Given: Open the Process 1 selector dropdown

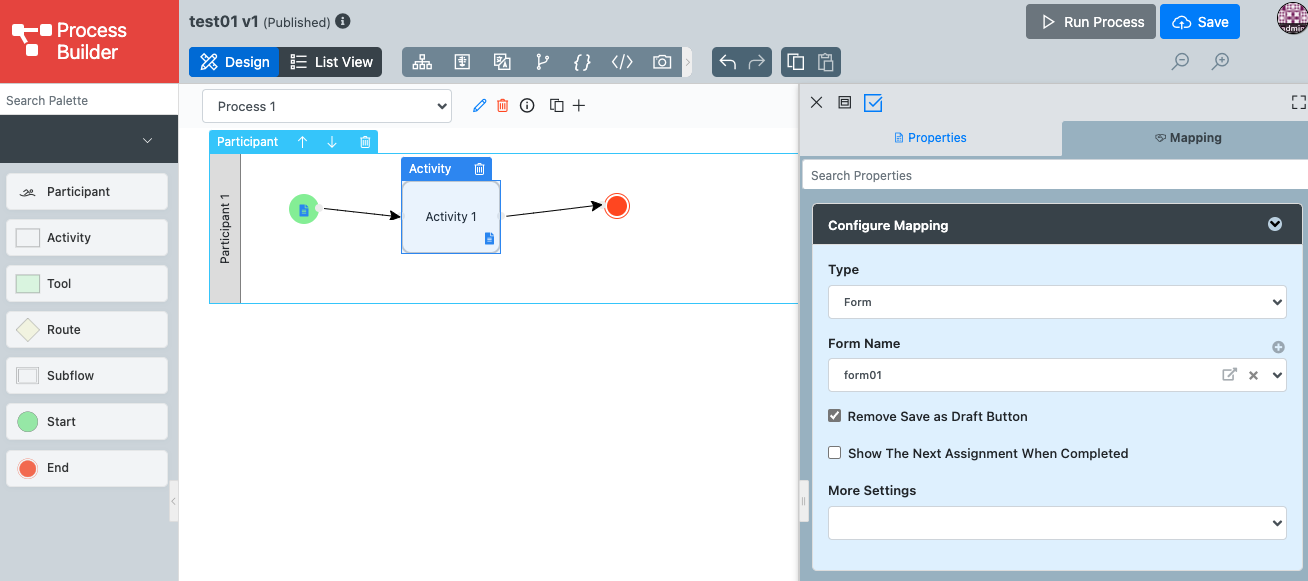Looking at the screenshot, I should [x=327, y=106].
